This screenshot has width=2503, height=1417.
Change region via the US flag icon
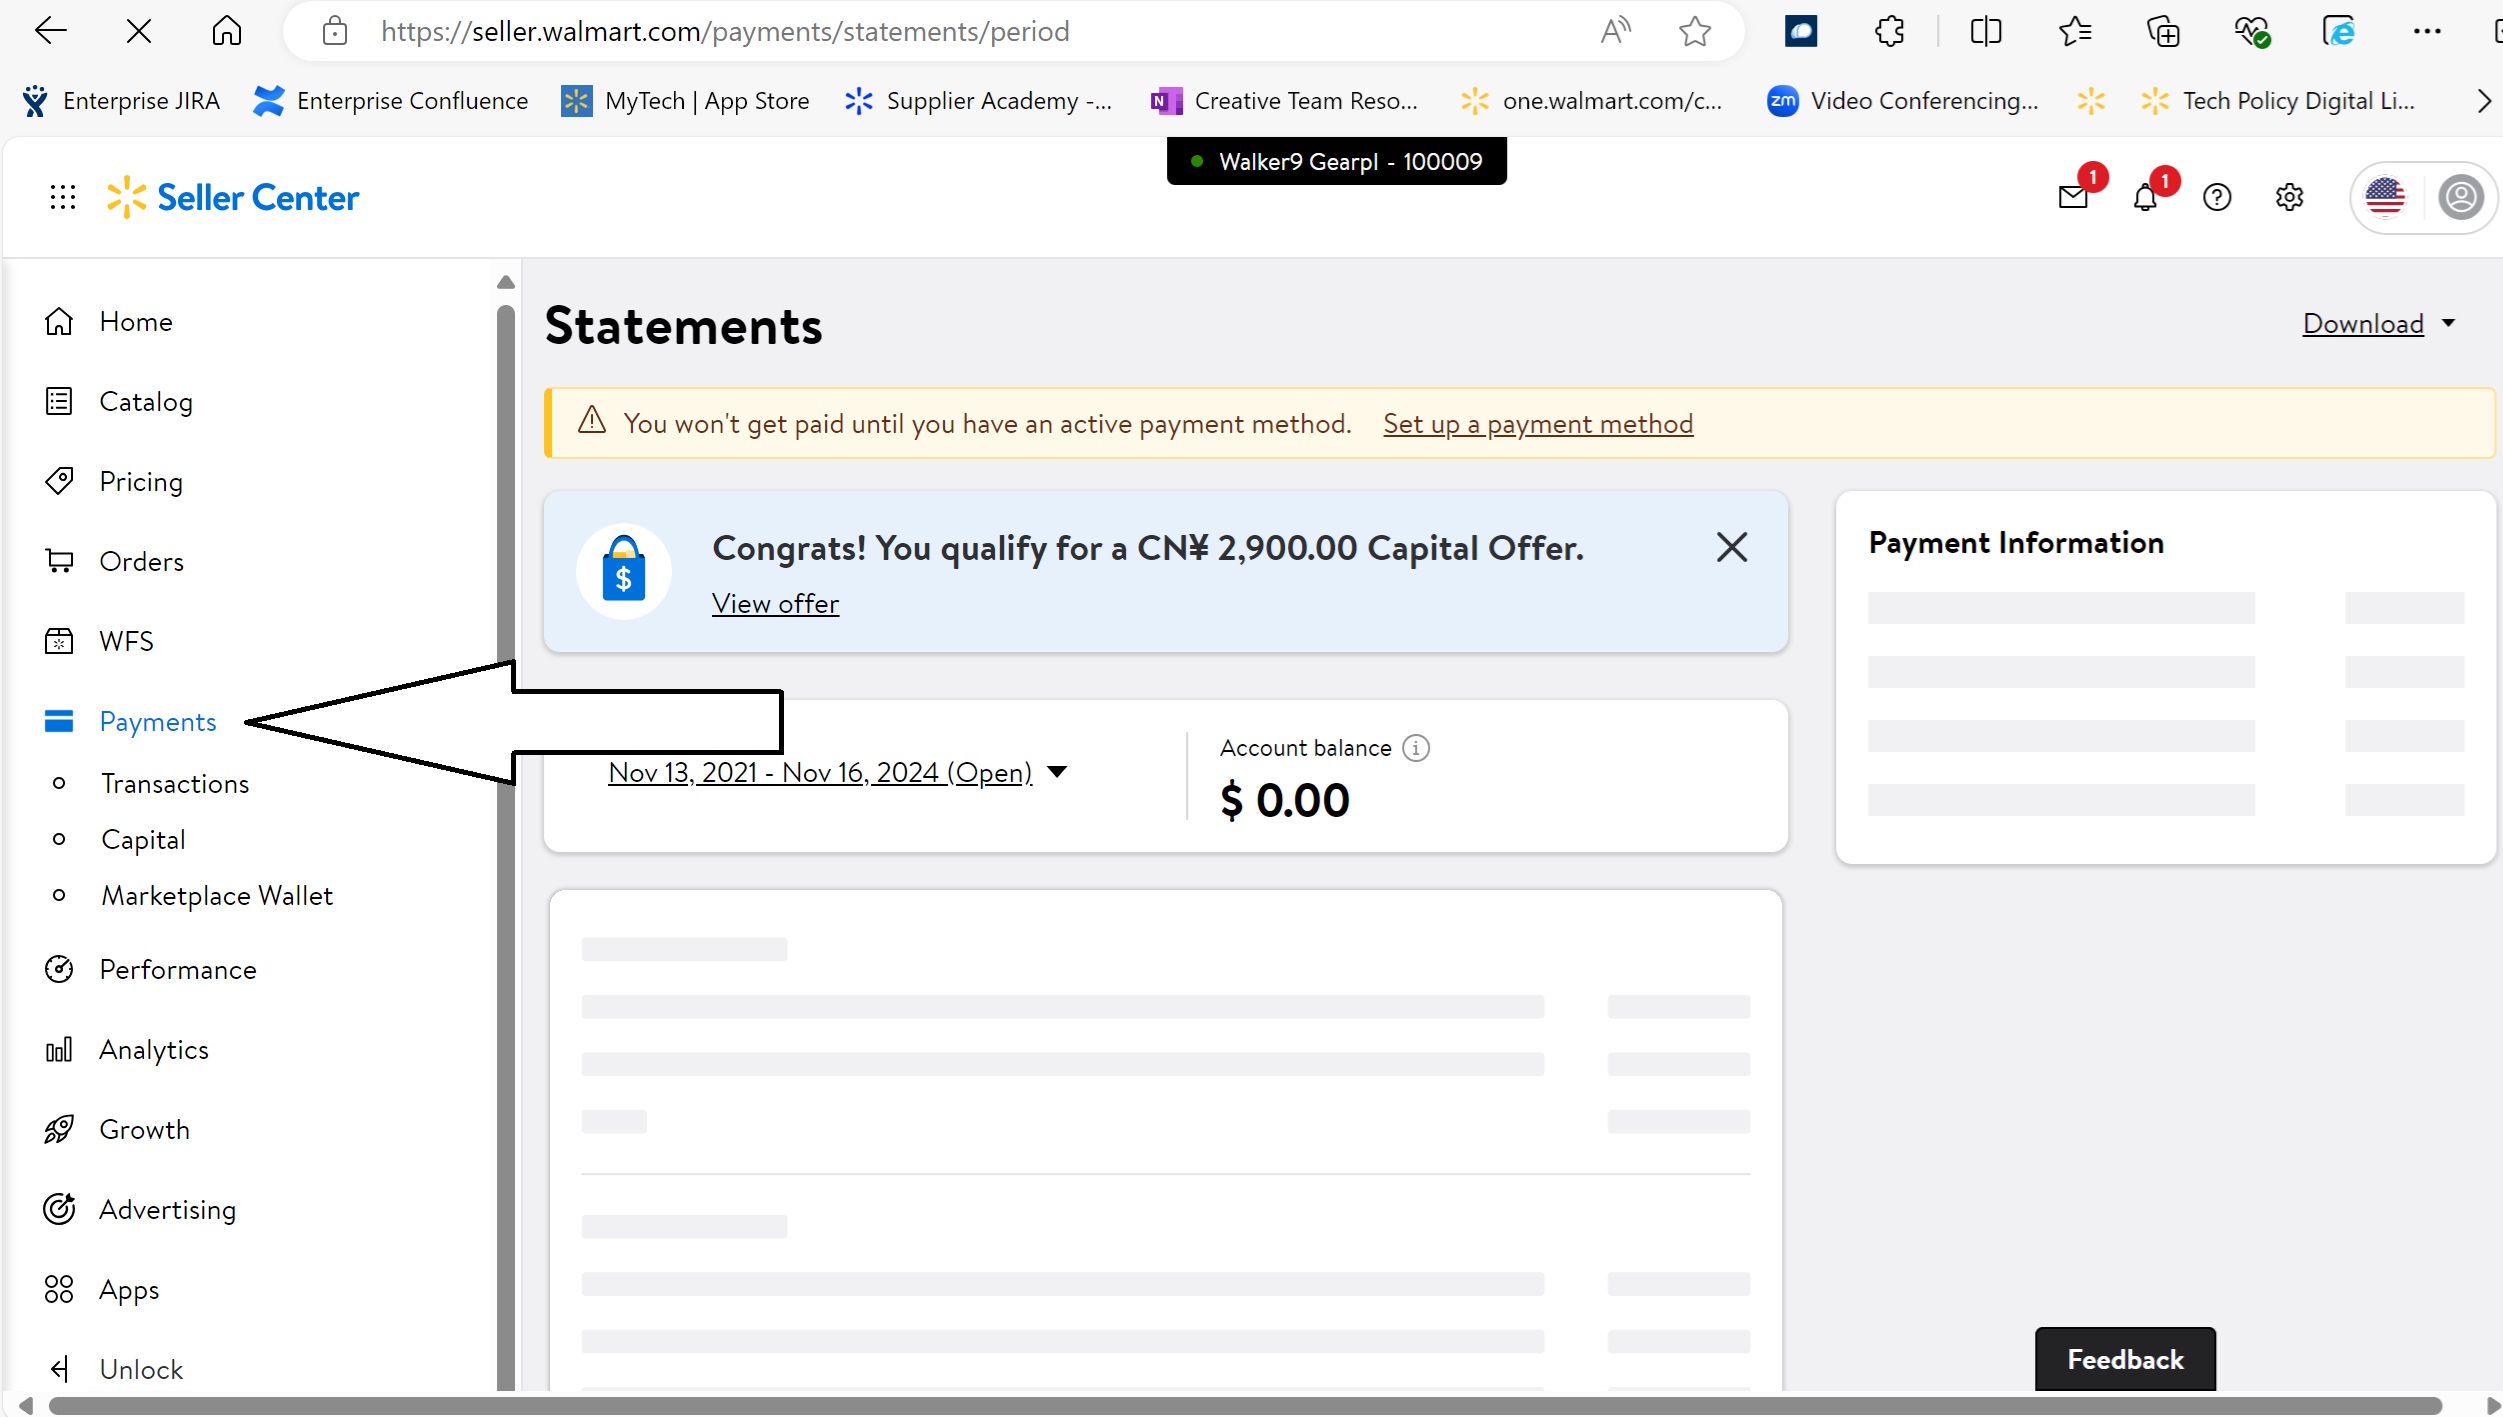tap(2385, 197)
